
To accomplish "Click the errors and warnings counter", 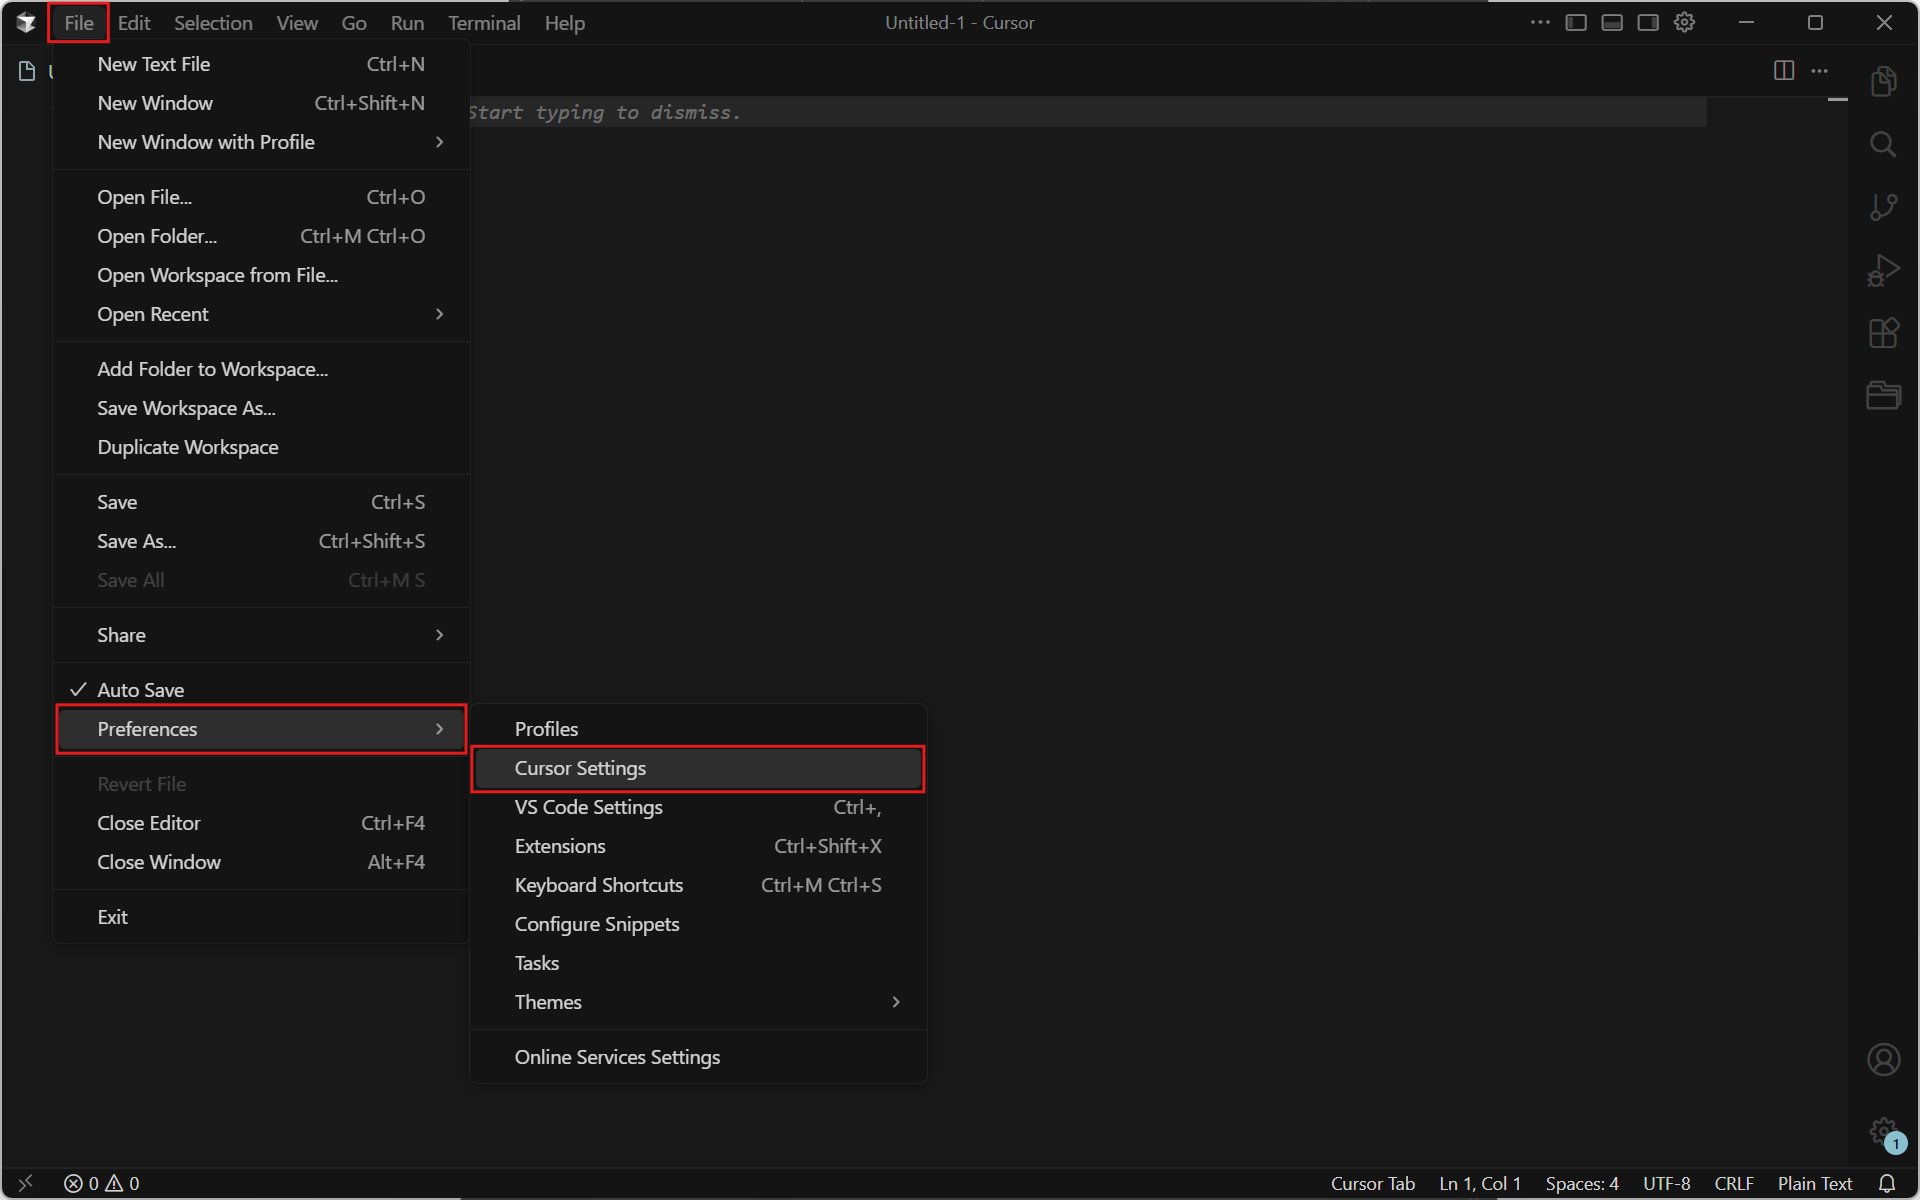I will pos(102,1183).
